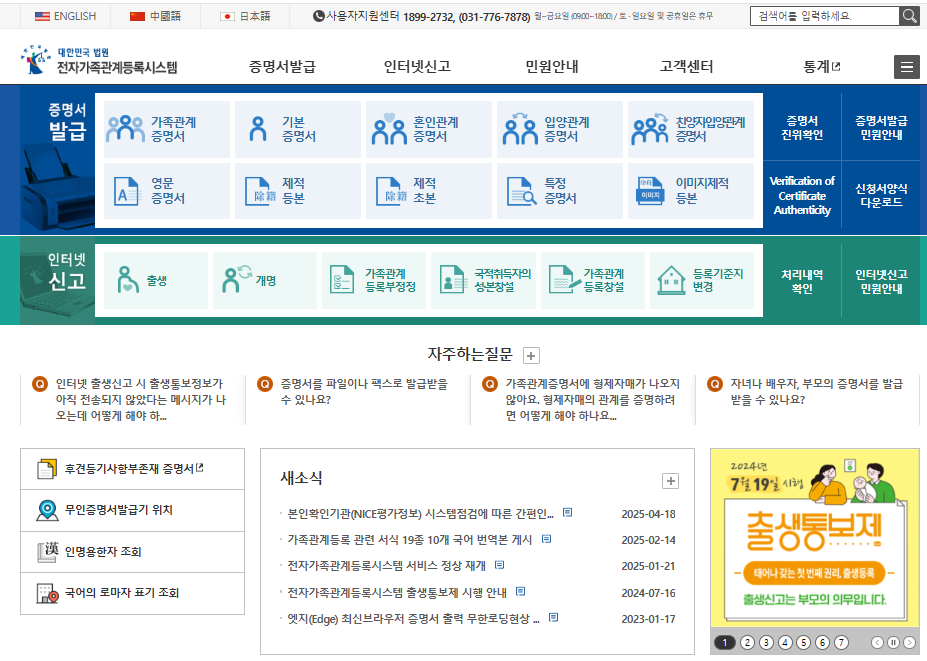
Task: Expand 자주하는질문 plus button
Action: click(531, 356)
